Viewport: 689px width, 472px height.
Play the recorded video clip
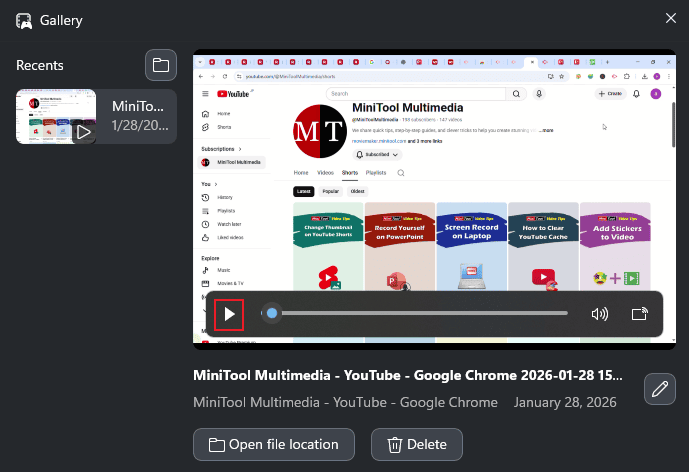click(x=229, y=314)
